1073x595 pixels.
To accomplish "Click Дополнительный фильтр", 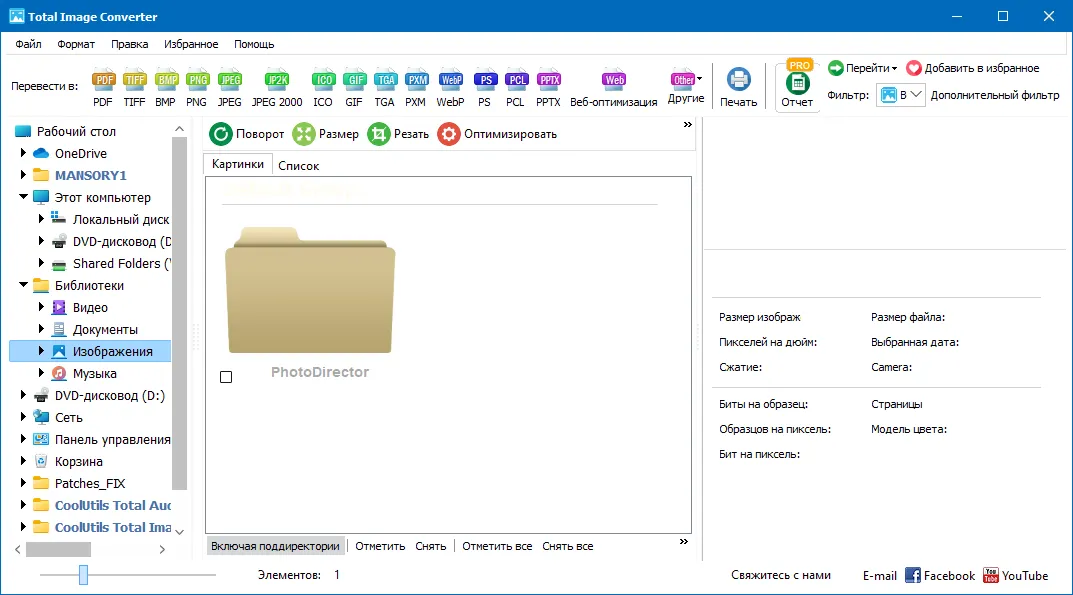I will [995, 95].
